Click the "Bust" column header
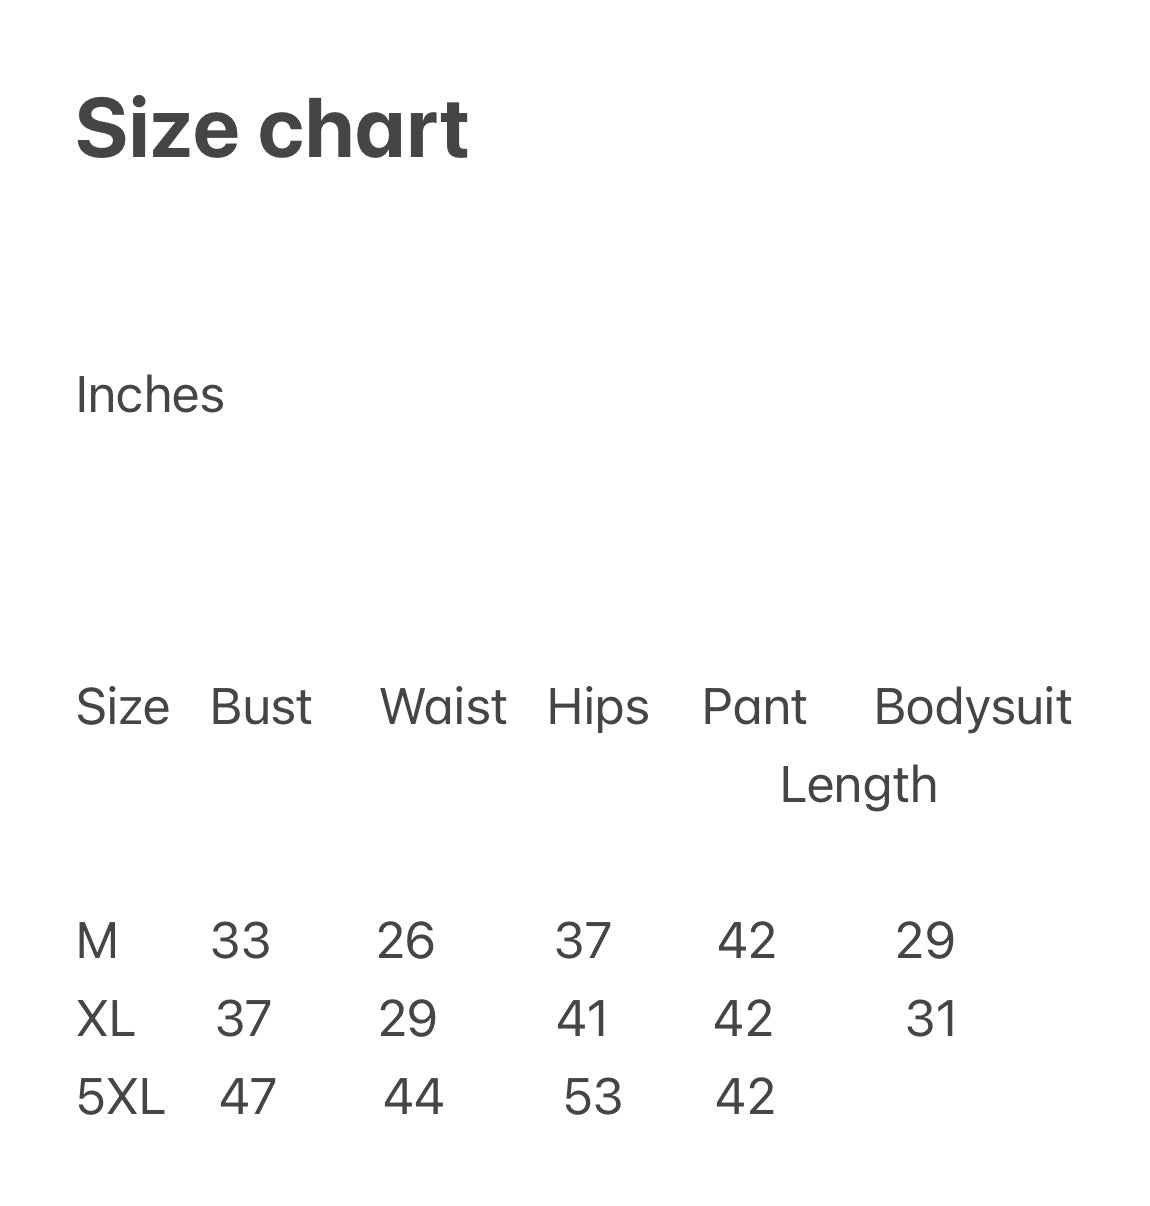Image resolution: width=1150 pixels, height=1206 pixels. click(x=261, y=707)
